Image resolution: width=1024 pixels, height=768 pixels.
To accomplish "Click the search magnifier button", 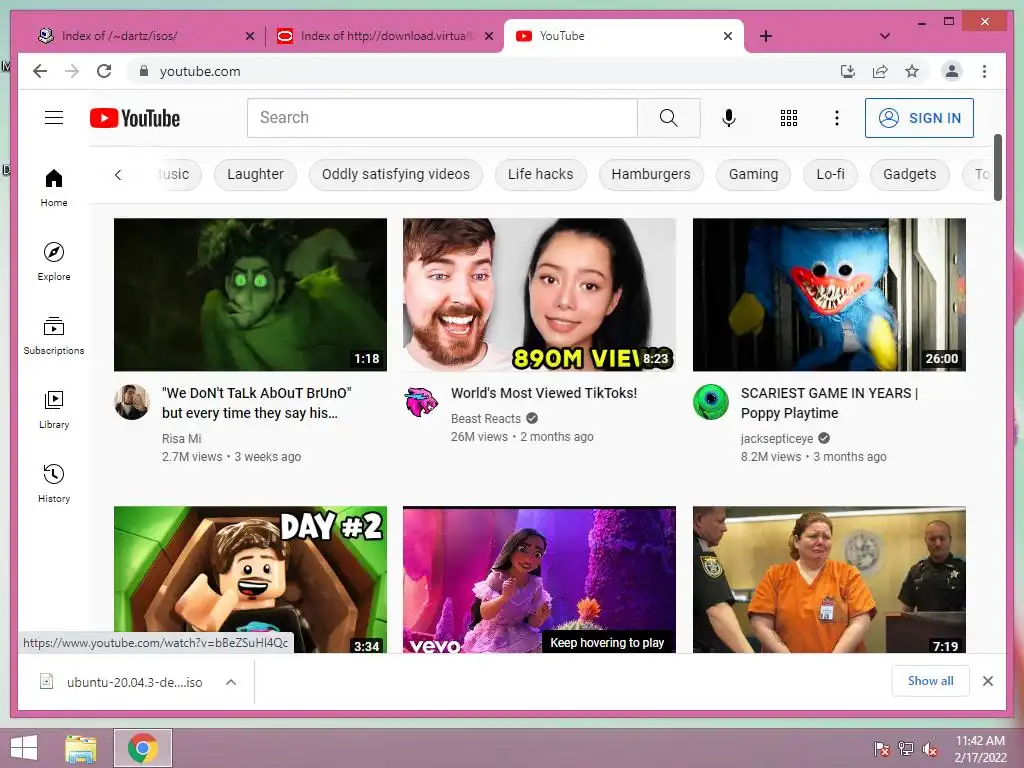I will [668, 118].
